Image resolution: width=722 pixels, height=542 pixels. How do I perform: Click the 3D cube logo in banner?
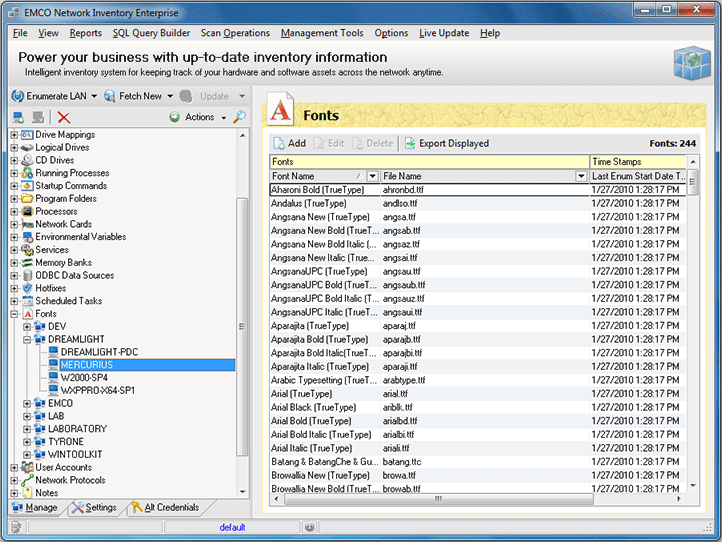pyautogui.click(x=691, y=64)
